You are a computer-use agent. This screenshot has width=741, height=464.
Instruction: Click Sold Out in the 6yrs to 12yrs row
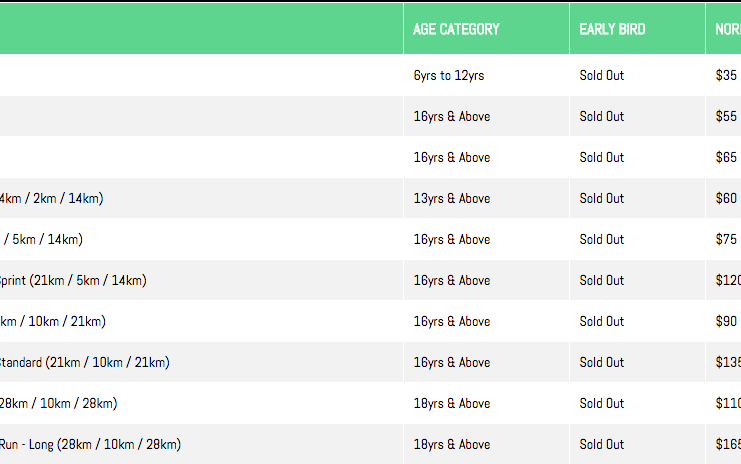point(602,75)
